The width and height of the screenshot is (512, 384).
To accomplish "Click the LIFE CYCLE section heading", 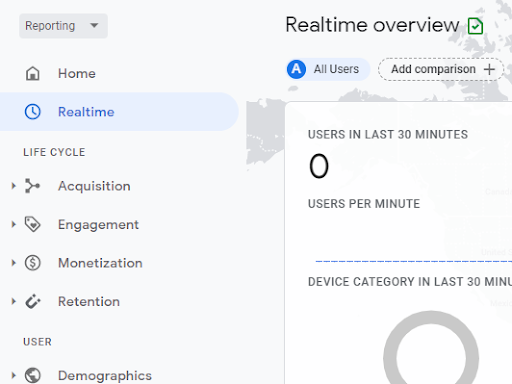I will (54, 152).
